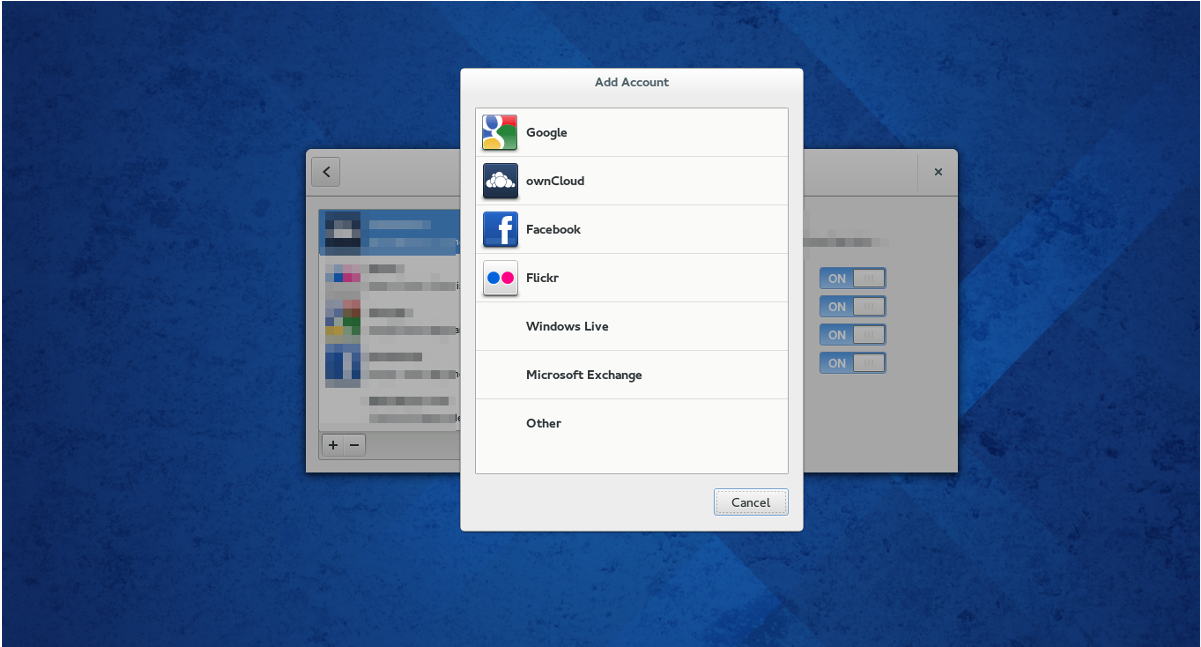The width and height of the screenshot is (1201, 647).
Task: Select the Flickr dots icon
Action: point(500,278)
